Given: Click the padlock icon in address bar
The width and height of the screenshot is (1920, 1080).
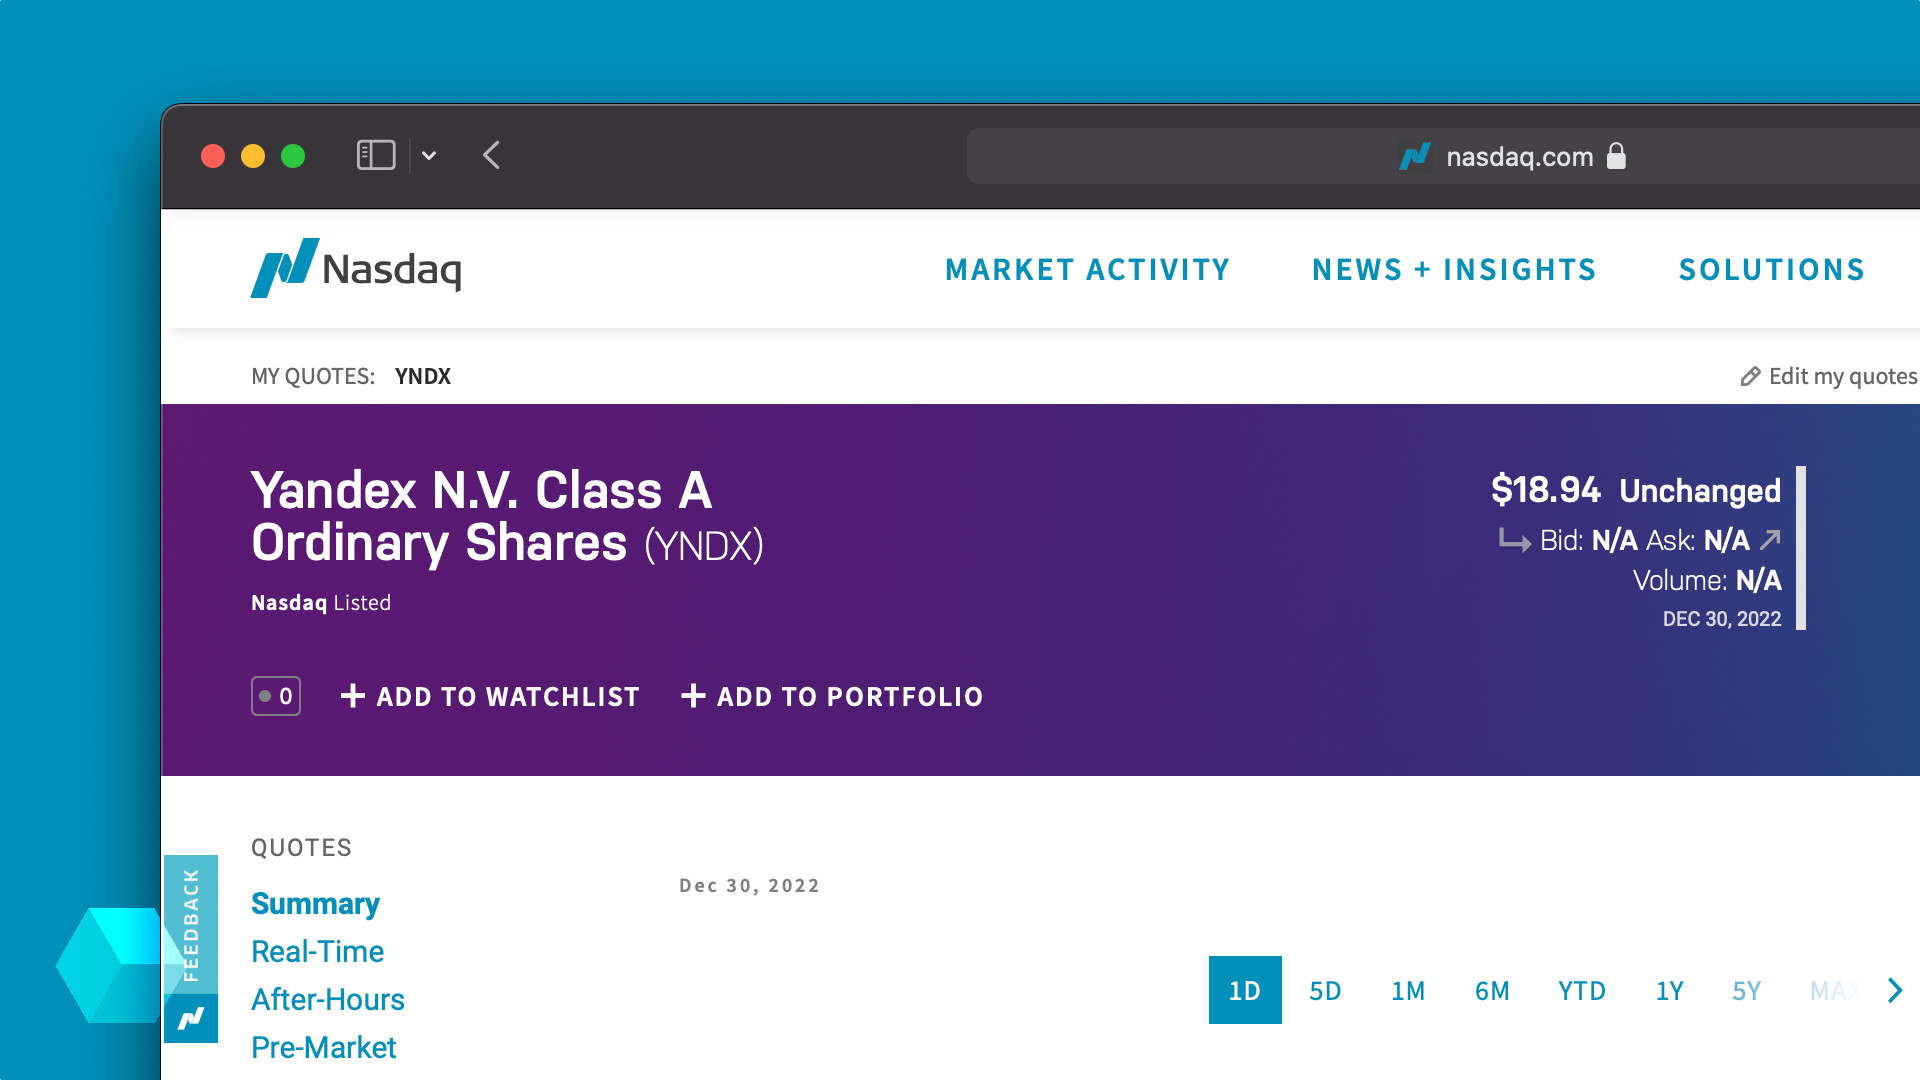Looking at the screenshot, I should point(1616,156).
